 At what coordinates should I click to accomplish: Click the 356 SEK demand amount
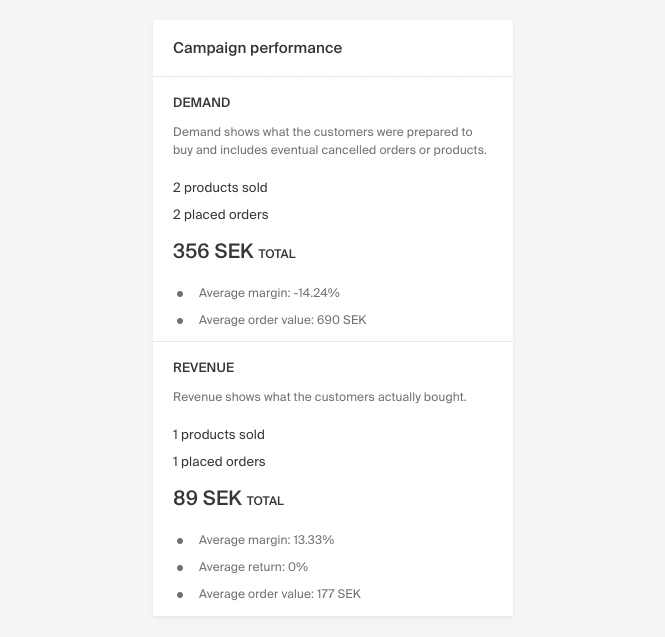[213, 252]
